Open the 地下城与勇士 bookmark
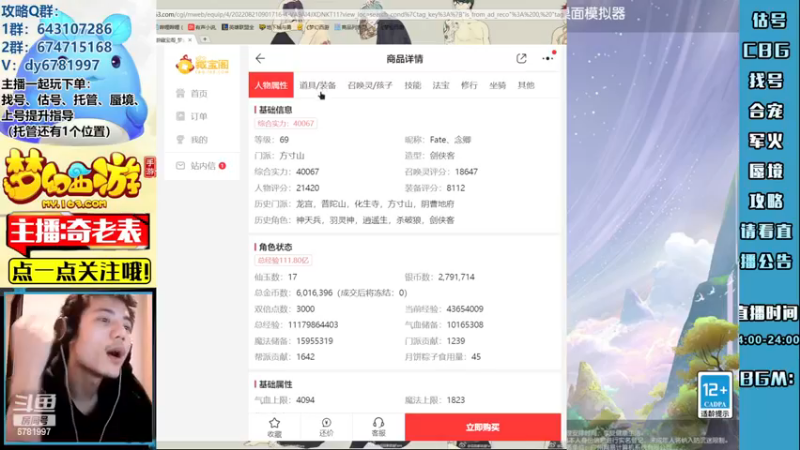The width and height of the screenshot is (800, 450). [276, 27]
